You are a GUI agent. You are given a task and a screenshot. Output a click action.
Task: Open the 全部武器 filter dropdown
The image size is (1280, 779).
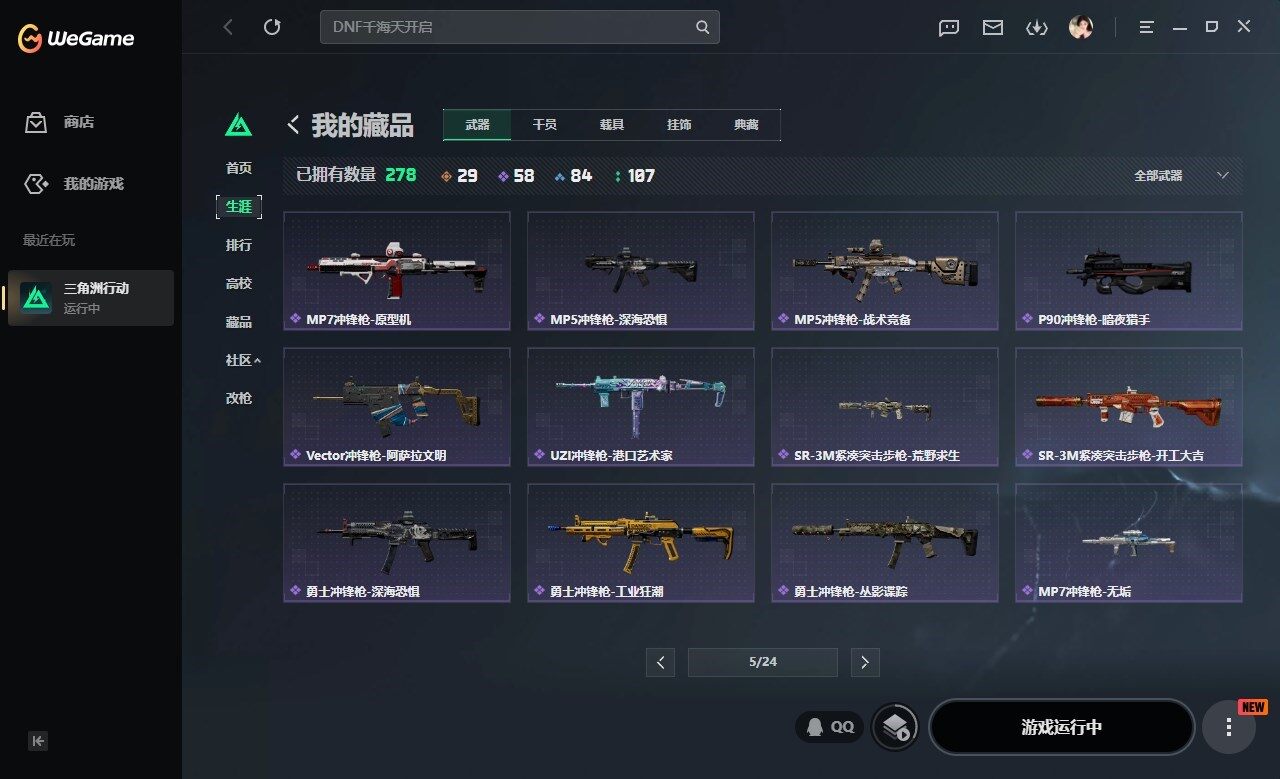click(1181, 175)
